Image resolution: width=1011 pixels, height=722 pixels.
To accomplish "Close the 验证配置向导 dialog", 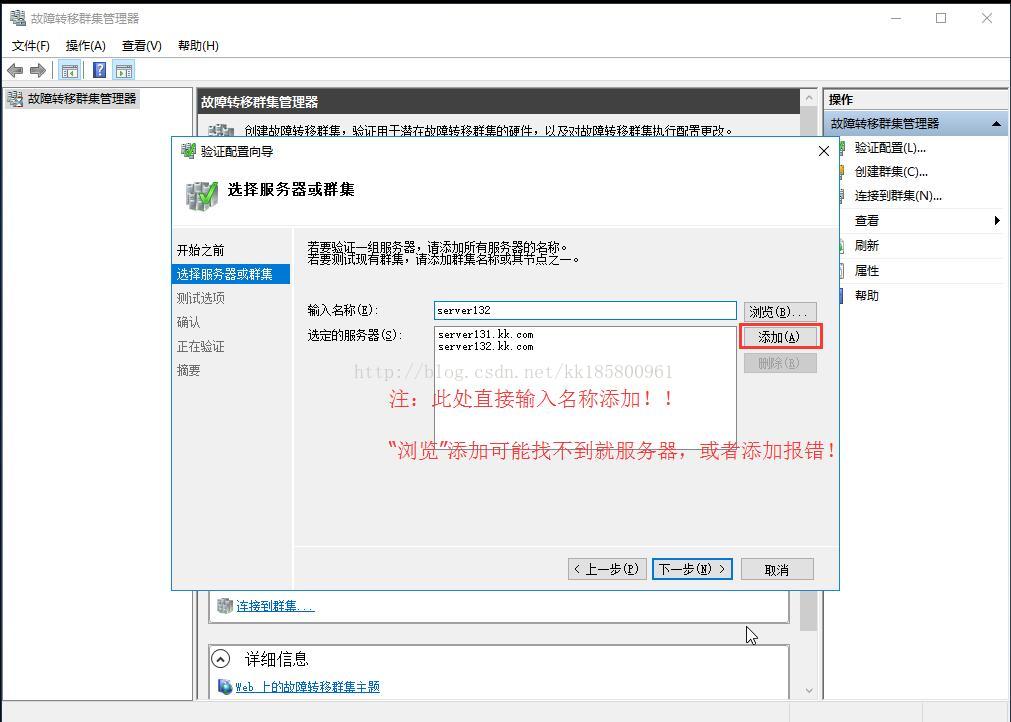I will [x=823, y=151].
